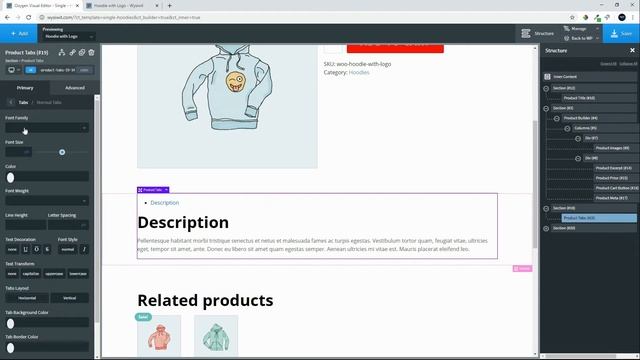Open the Back to WP menu
This screenshot has width=640, height=360.
click(581, 38)
